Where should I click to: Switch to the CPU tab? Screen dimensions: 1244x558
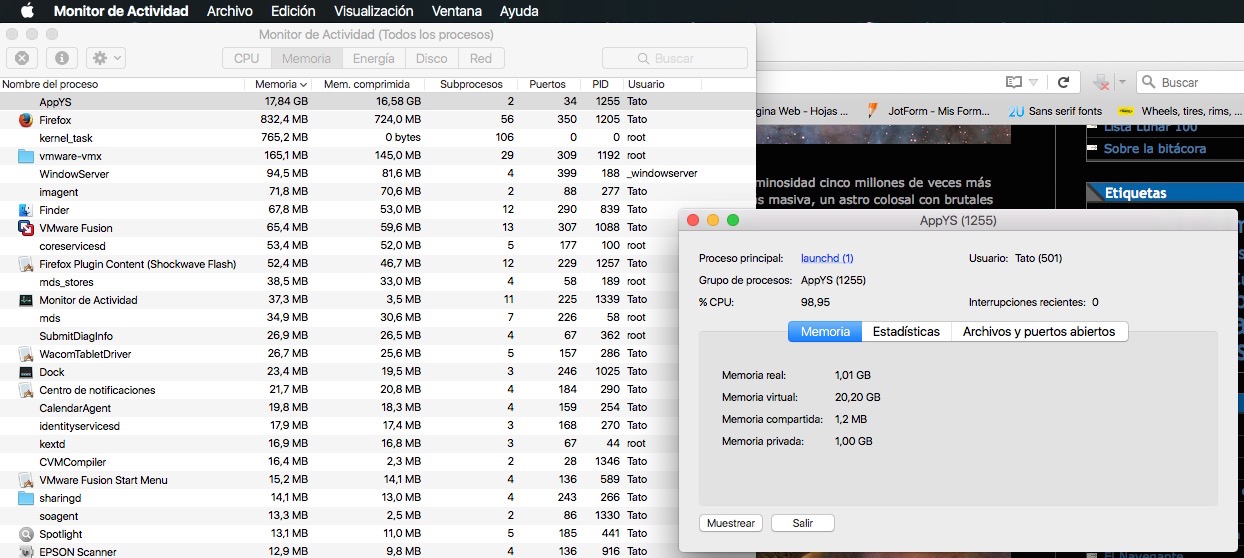pyautogui.click(x=246, y=58)
